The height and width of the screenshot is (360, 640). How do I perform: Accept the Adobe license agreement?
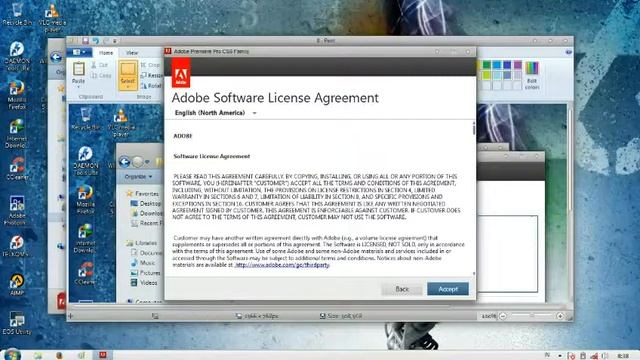448,289
